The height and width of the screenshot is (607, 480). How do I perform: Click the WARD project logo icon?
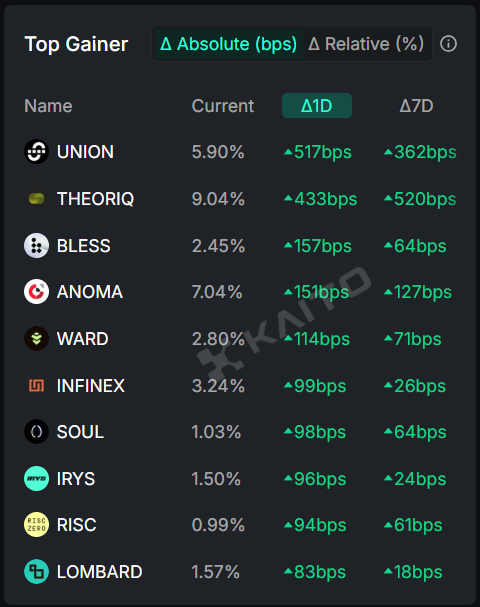click(36, 339)
